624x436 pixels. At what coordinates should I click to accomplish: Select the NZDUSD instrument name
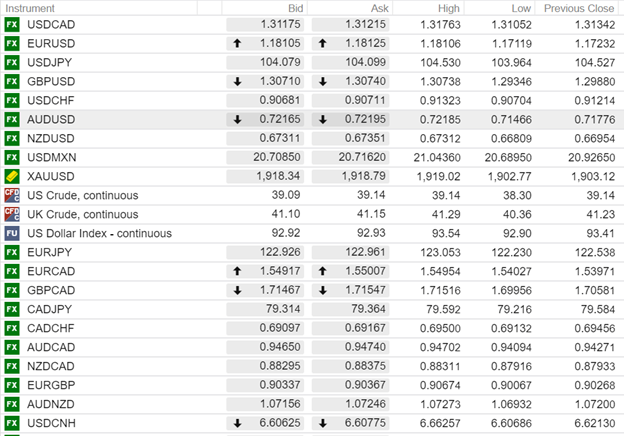click(51, 138)
